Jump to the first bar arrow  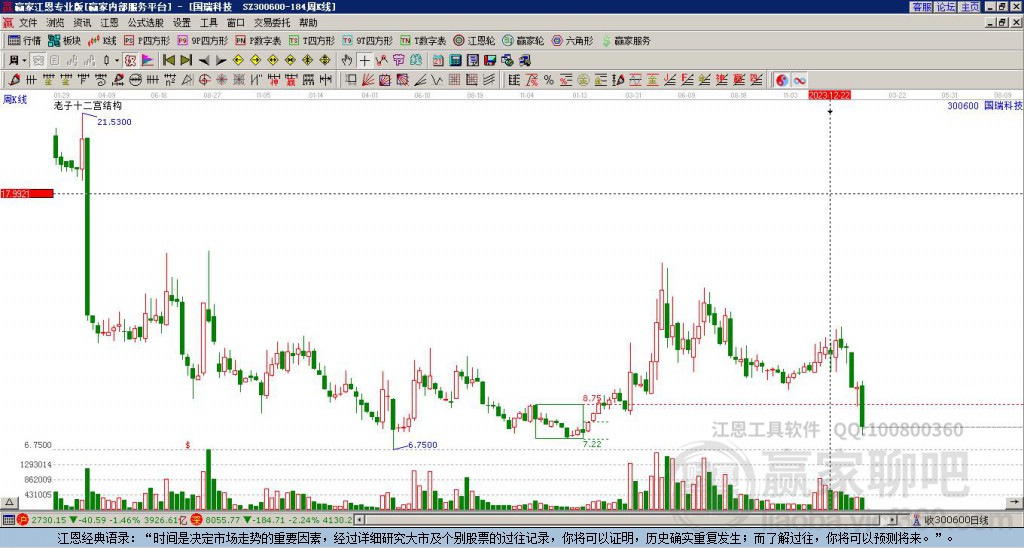point(168,61)
